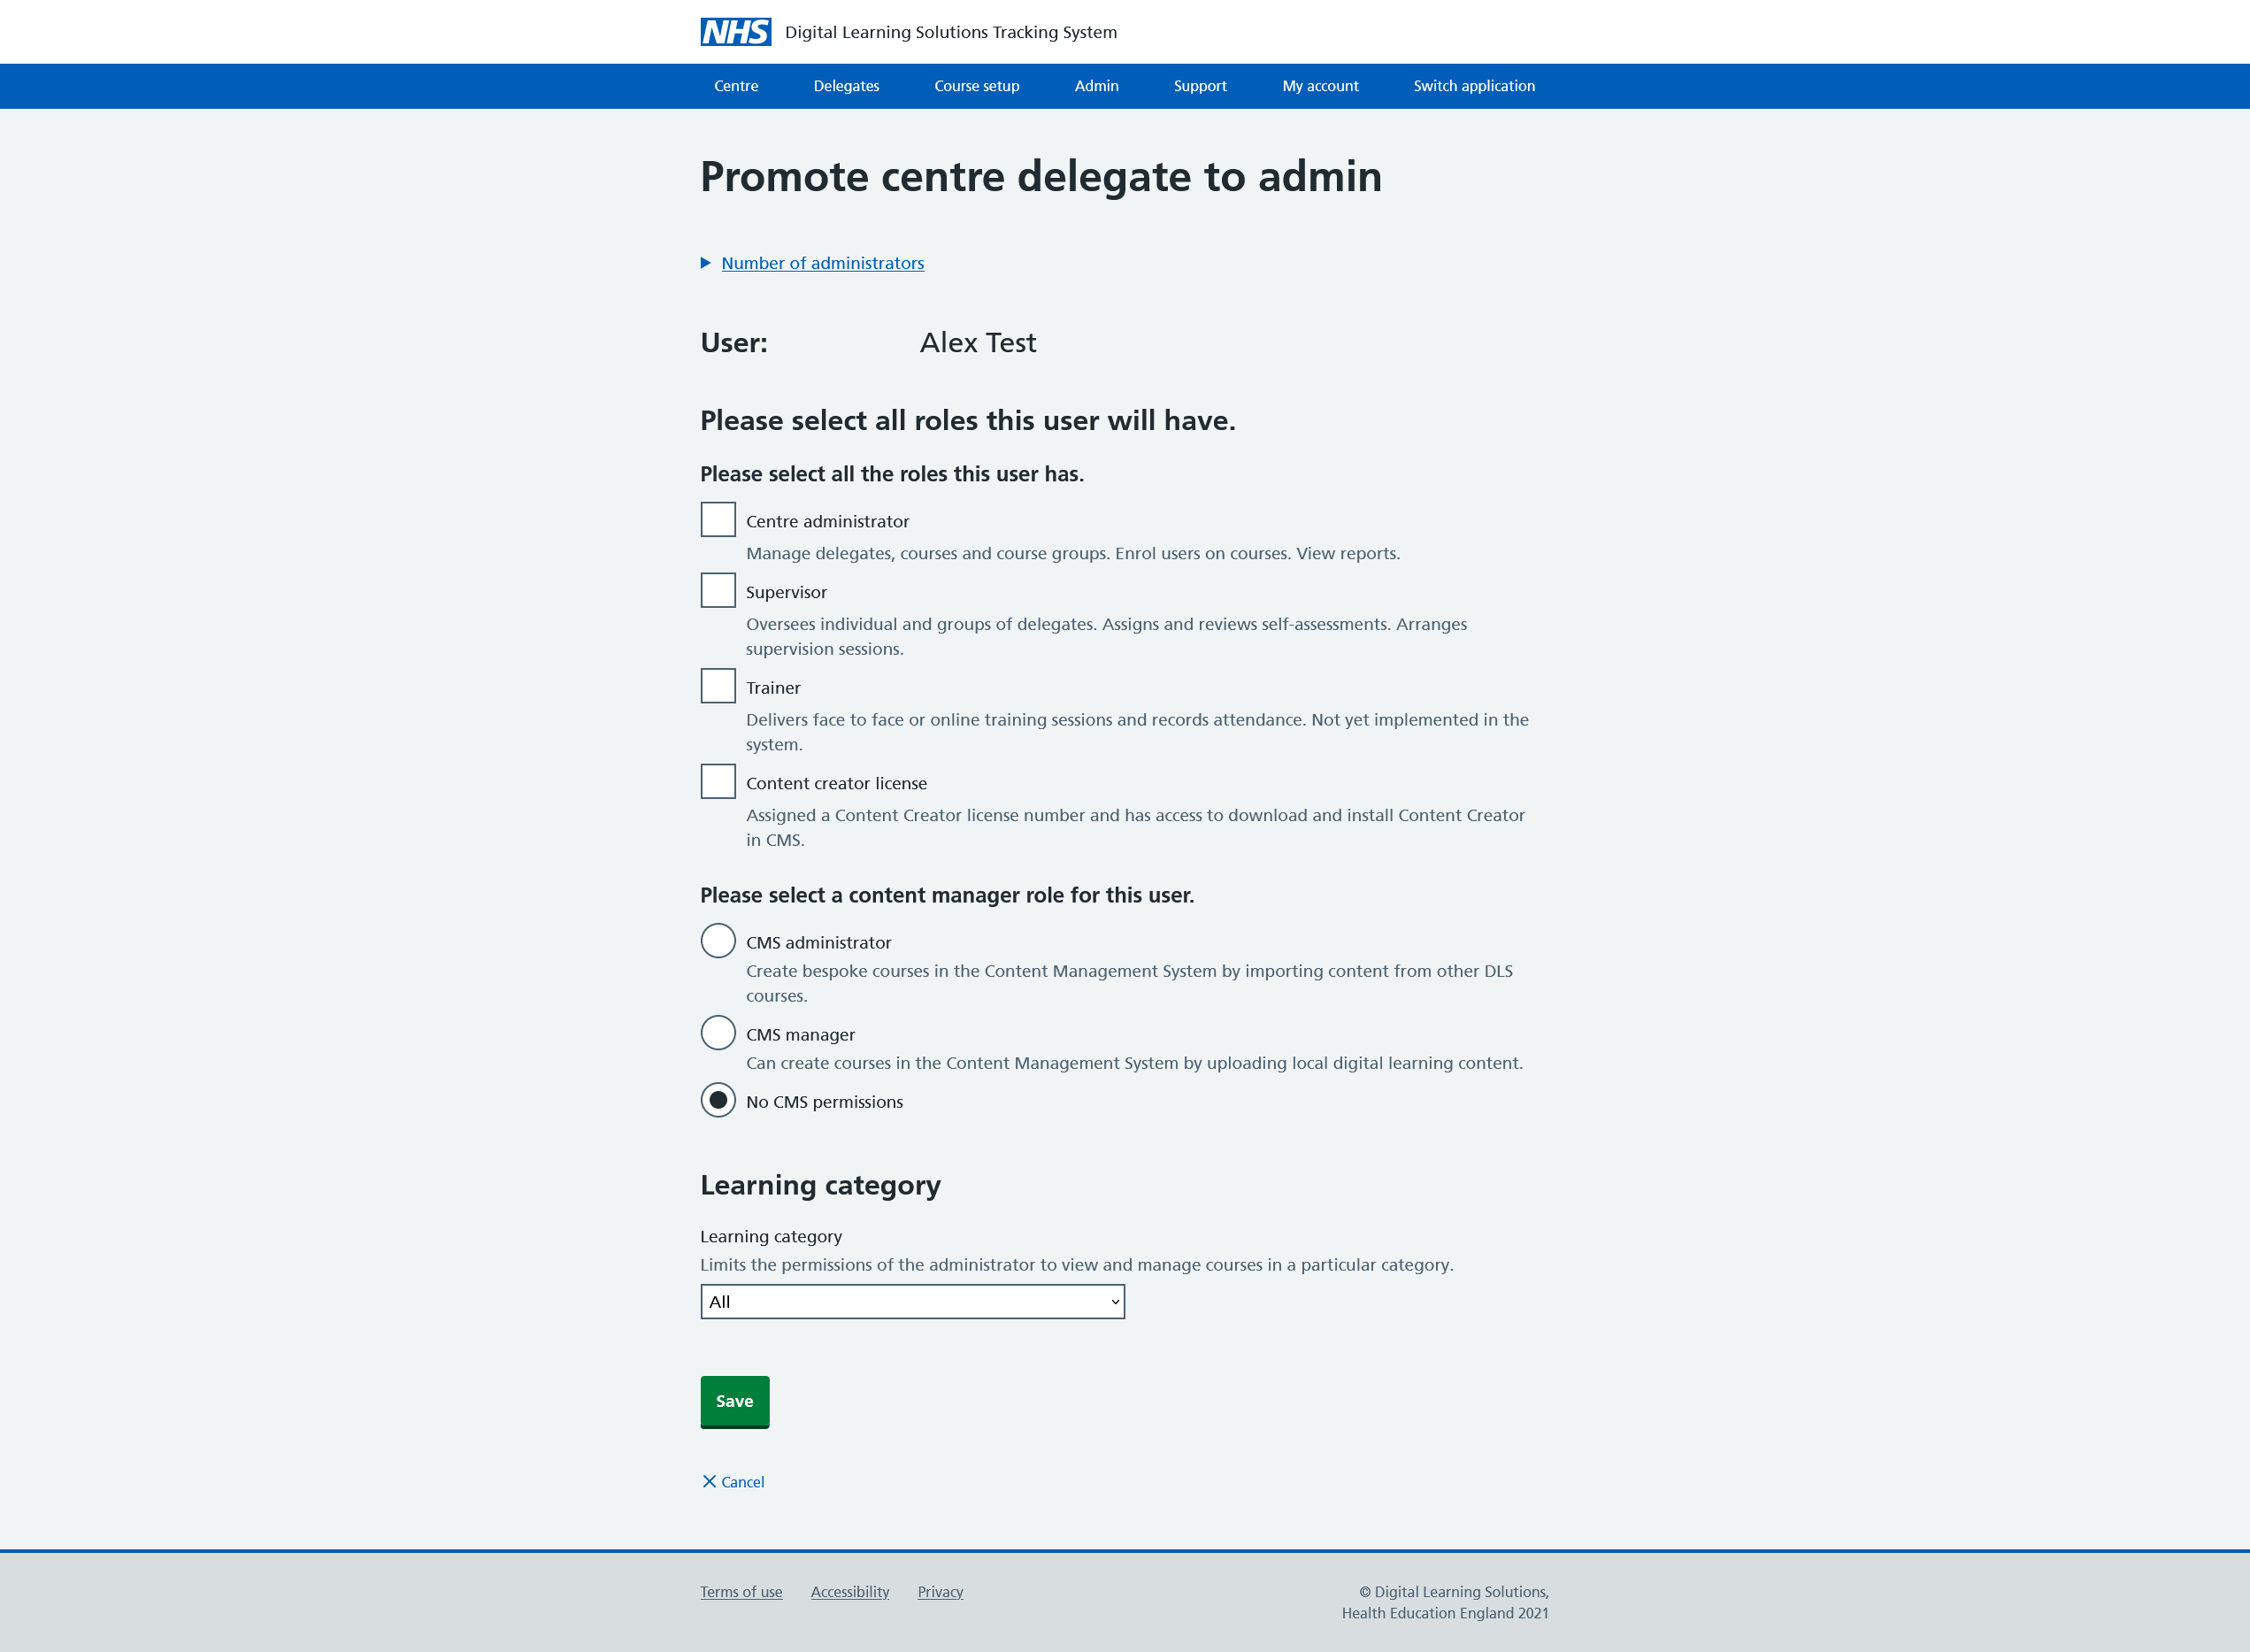Click the Cancel X icon
The height and width of the screenshot is (1652, 2250).
[x=709, y=1481]
